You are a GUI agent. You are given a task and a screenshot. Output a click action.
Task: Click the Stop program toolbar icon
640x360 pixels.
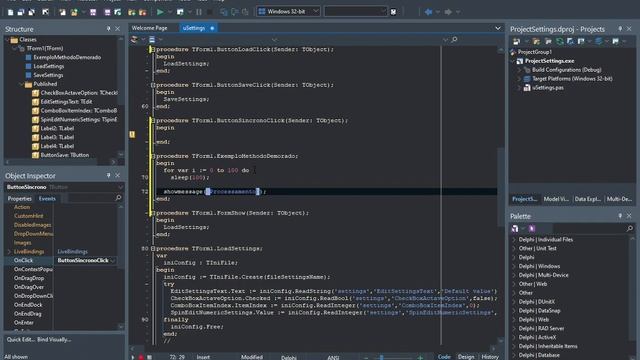pyautogui.click(x=210, y=12)
